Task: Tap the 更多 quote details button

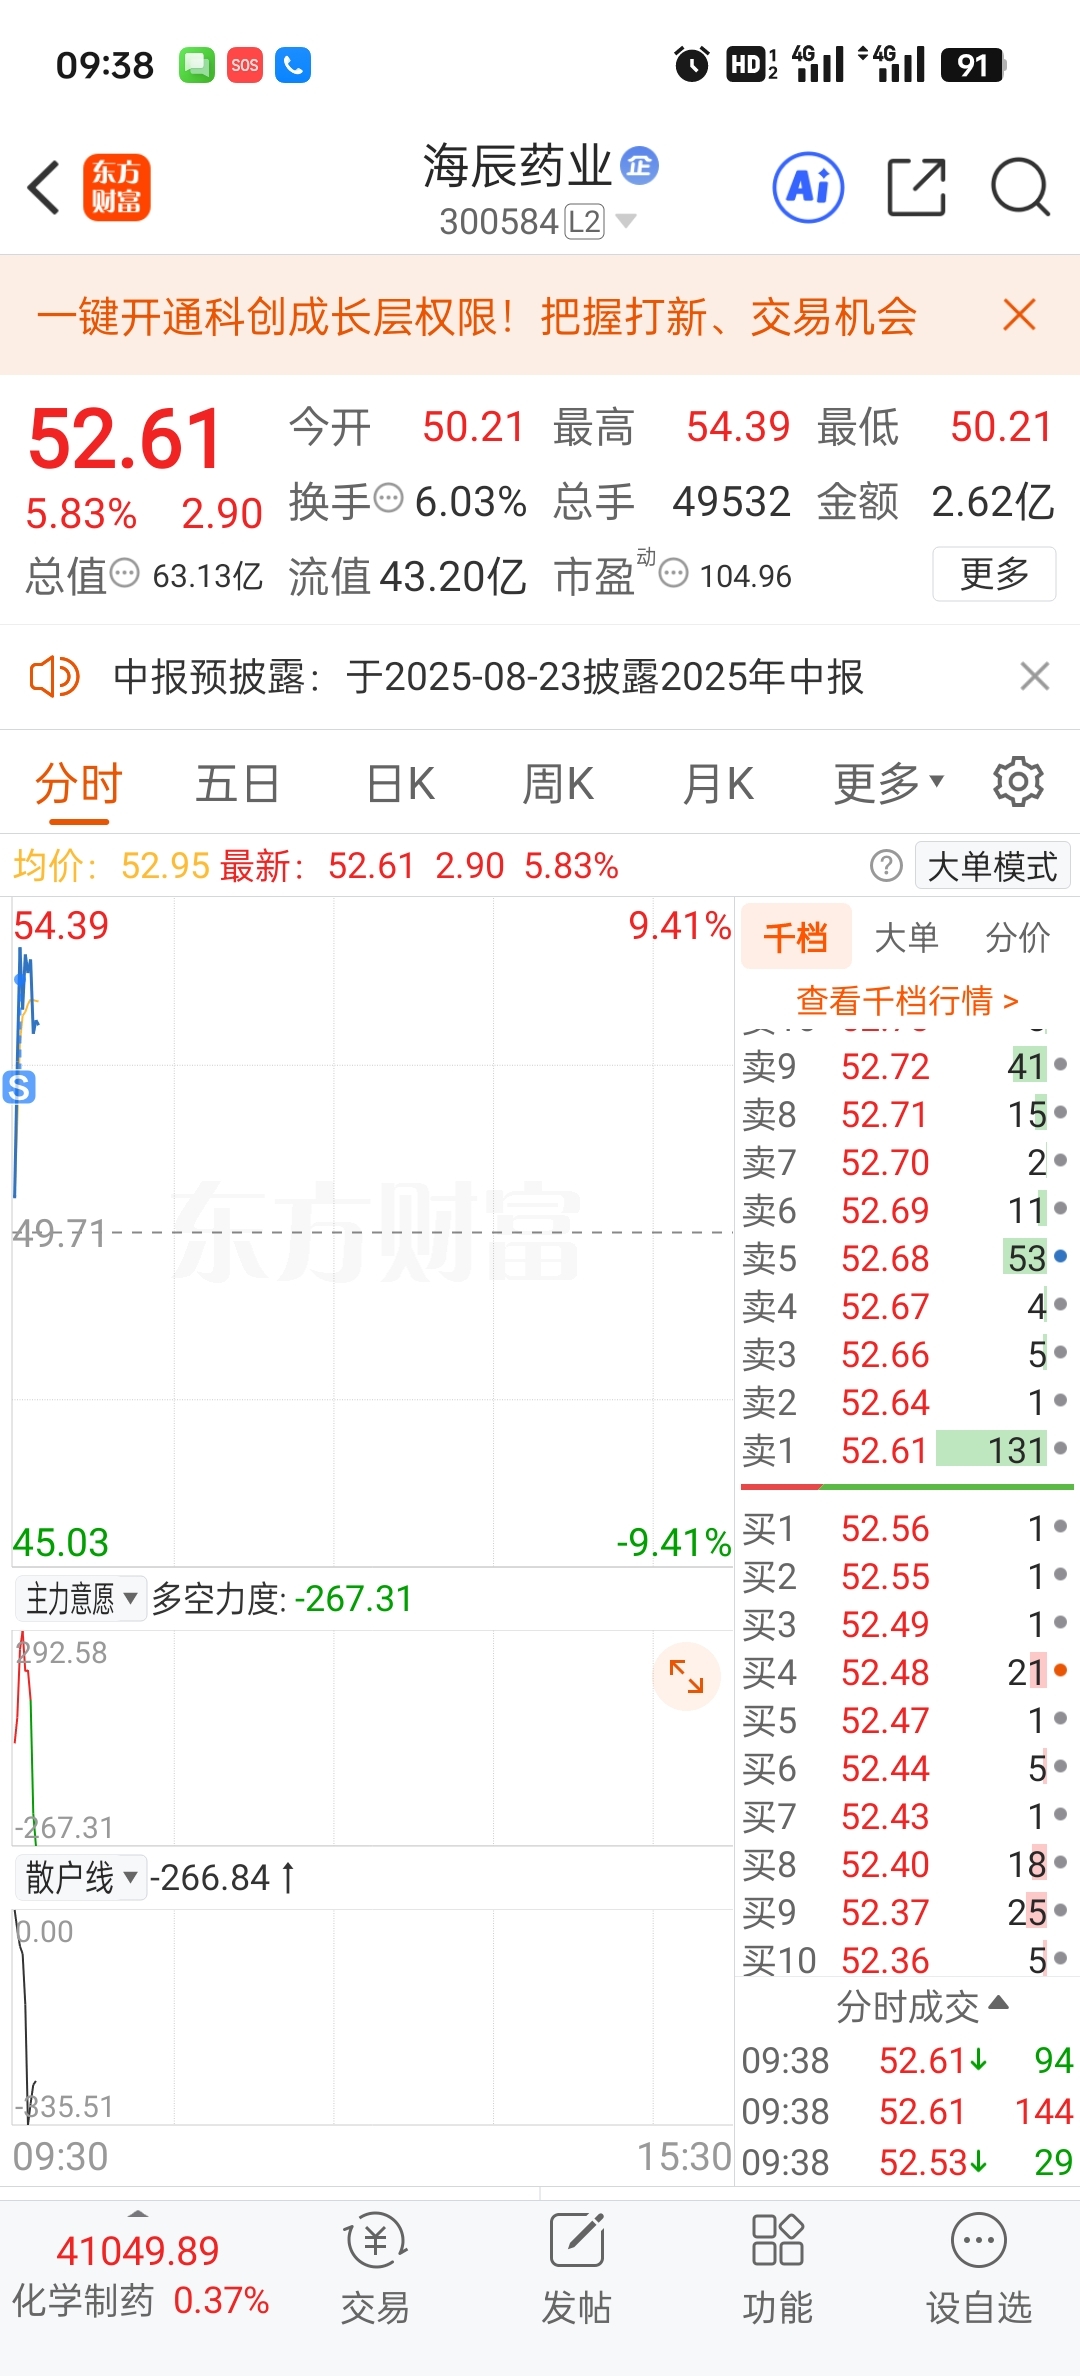Action: pyautogui.click(x=994, y=573)
